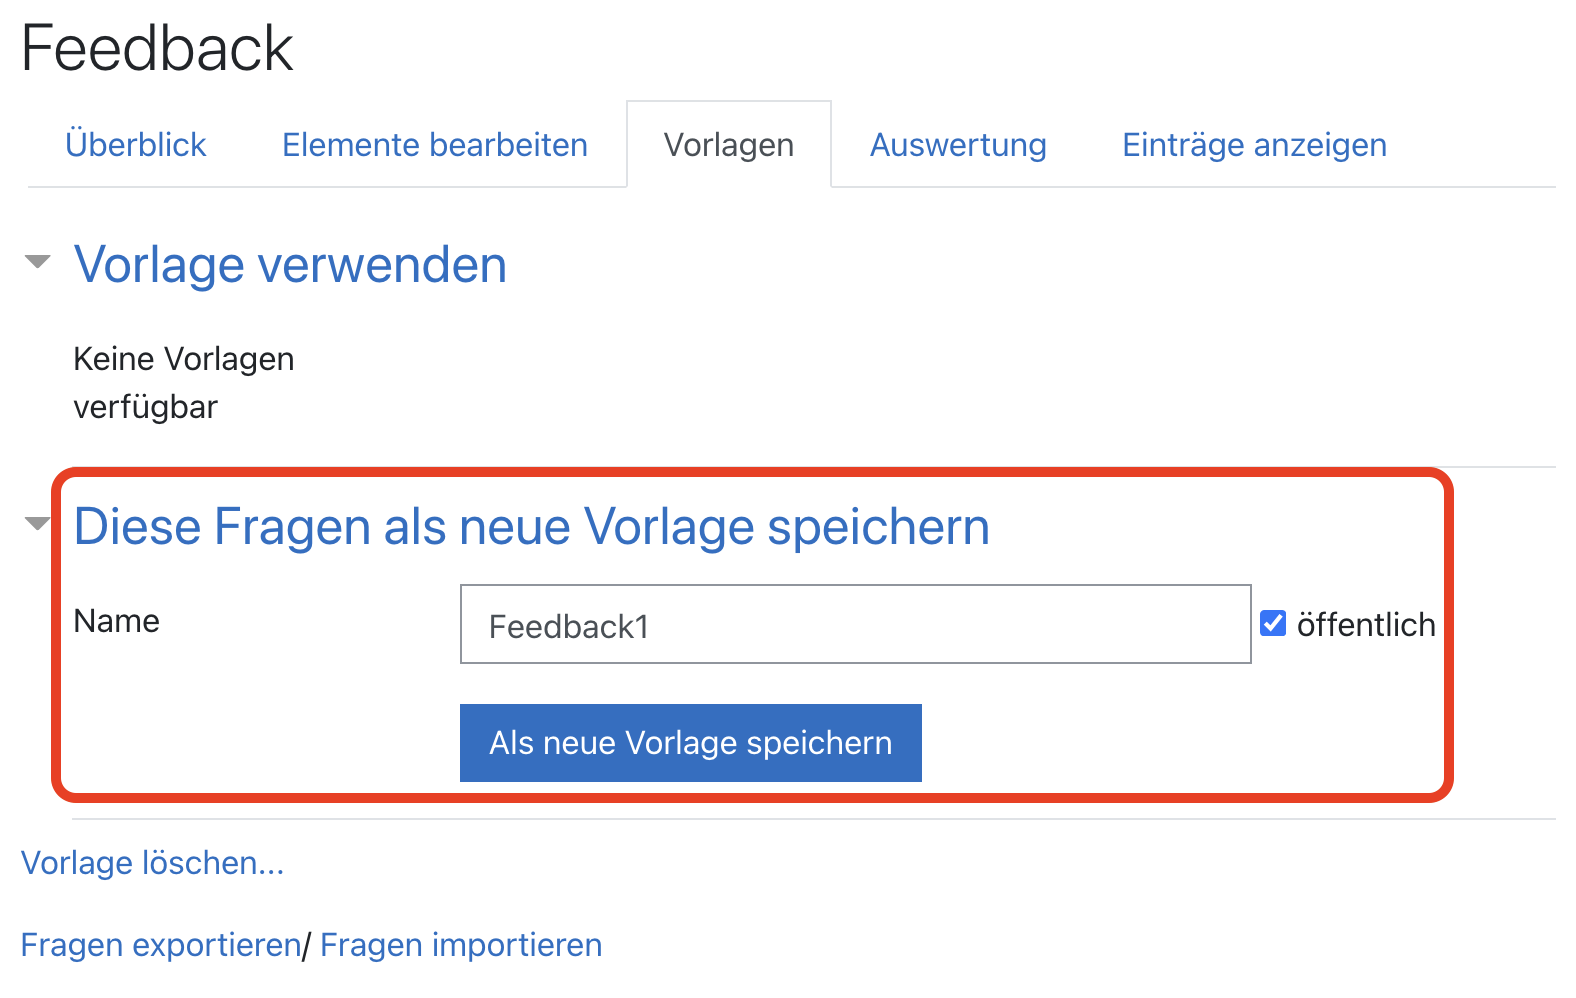Uncheck the öffentlich checkbox
This screenshot has height=998, width=1576.
(x=1273, y=624)
